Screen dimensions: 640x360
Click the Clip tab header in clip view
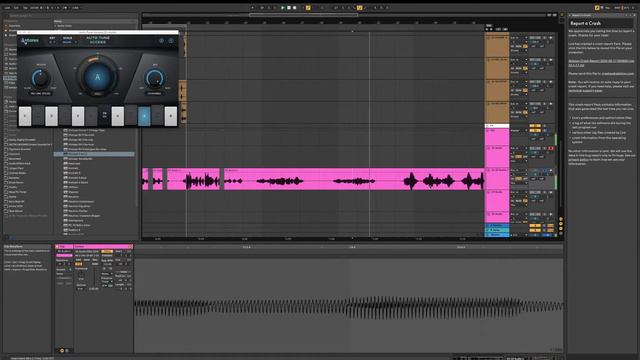pos(64,247)
